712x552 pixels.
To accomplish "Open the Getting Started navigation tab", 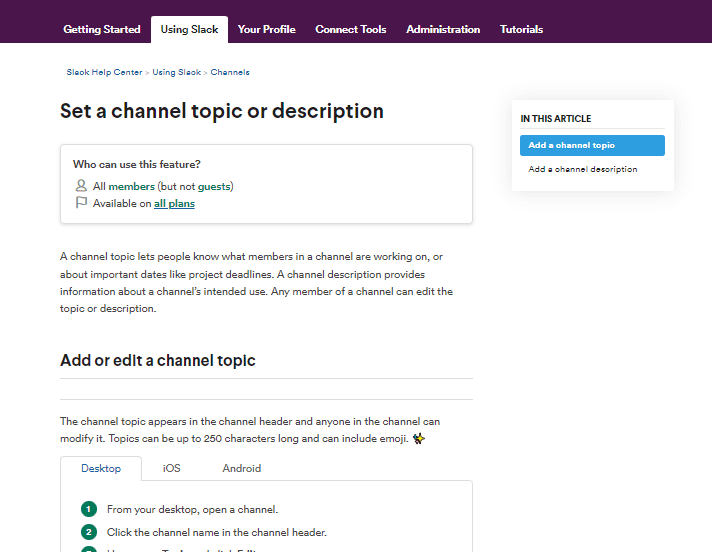I will click(x=102, y=30).
